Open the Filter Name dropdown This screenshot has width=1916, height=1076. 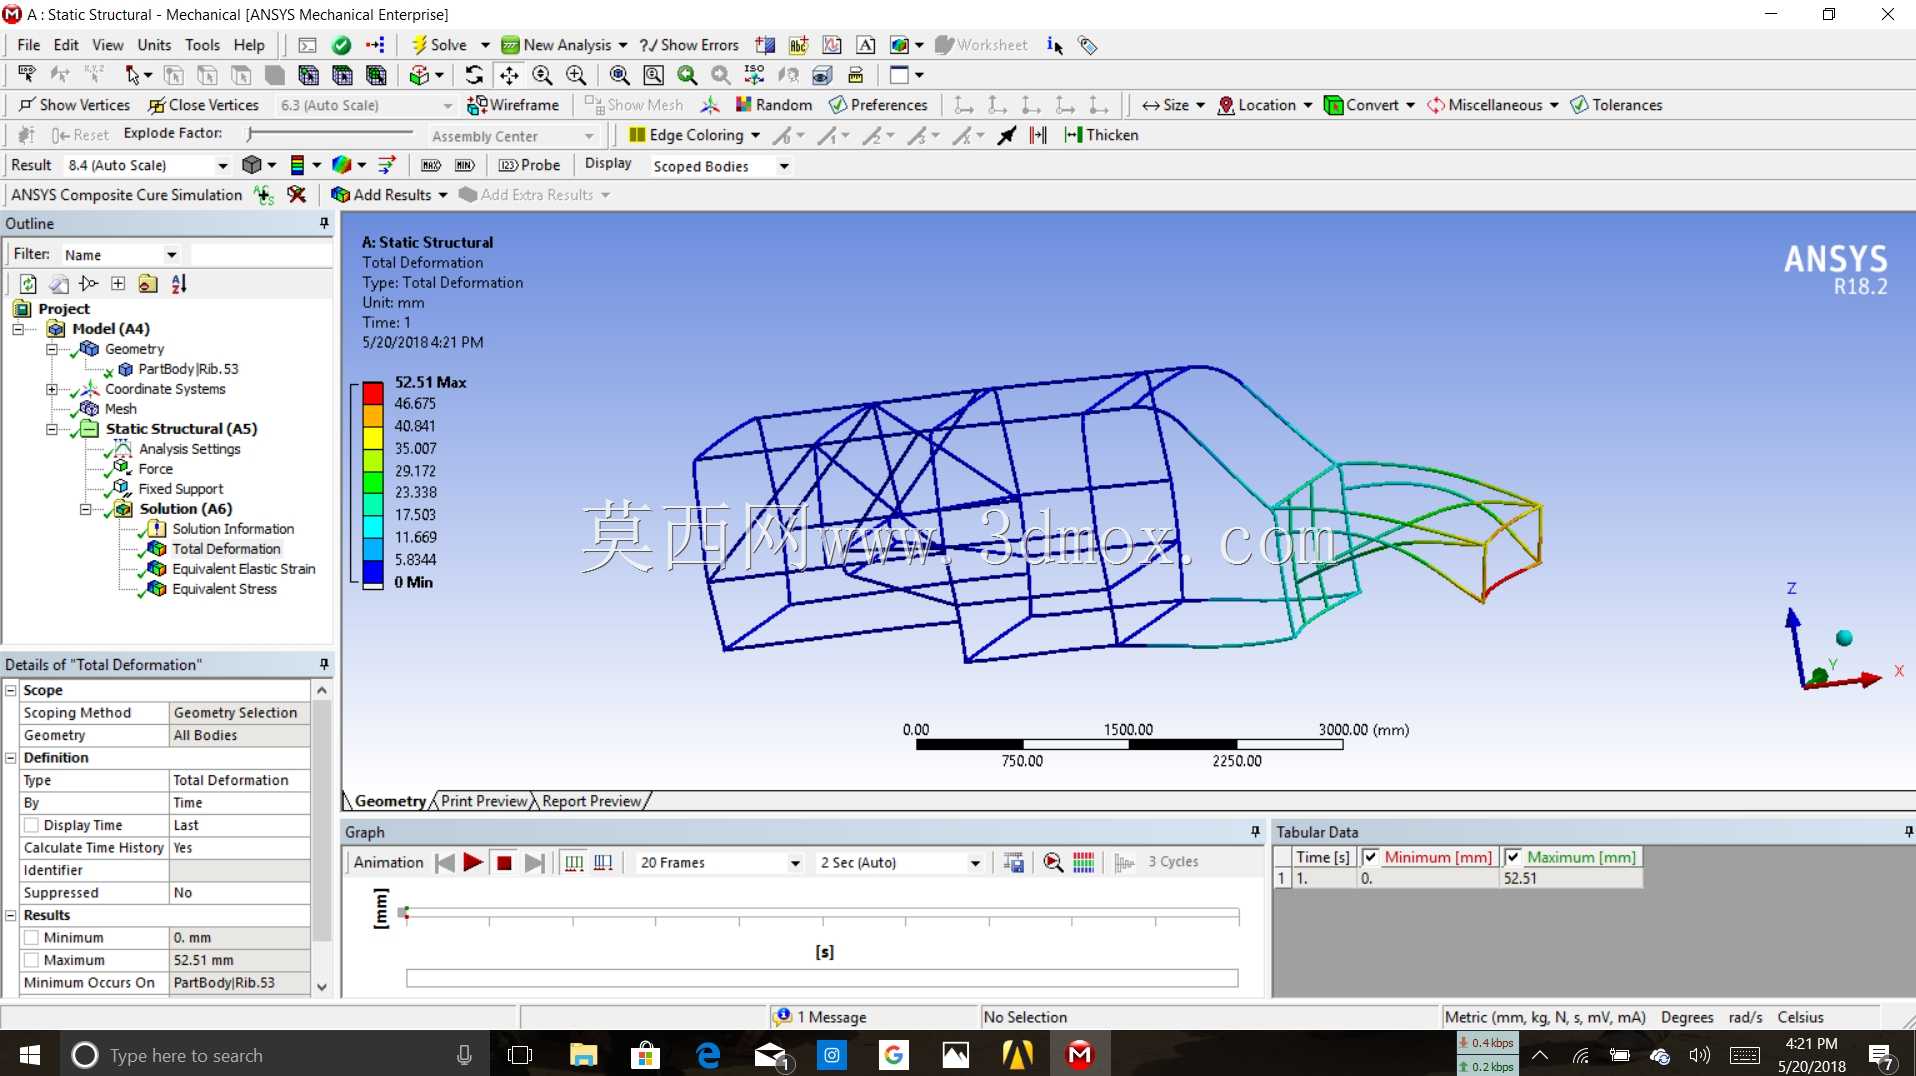click(x=172, y=255)
